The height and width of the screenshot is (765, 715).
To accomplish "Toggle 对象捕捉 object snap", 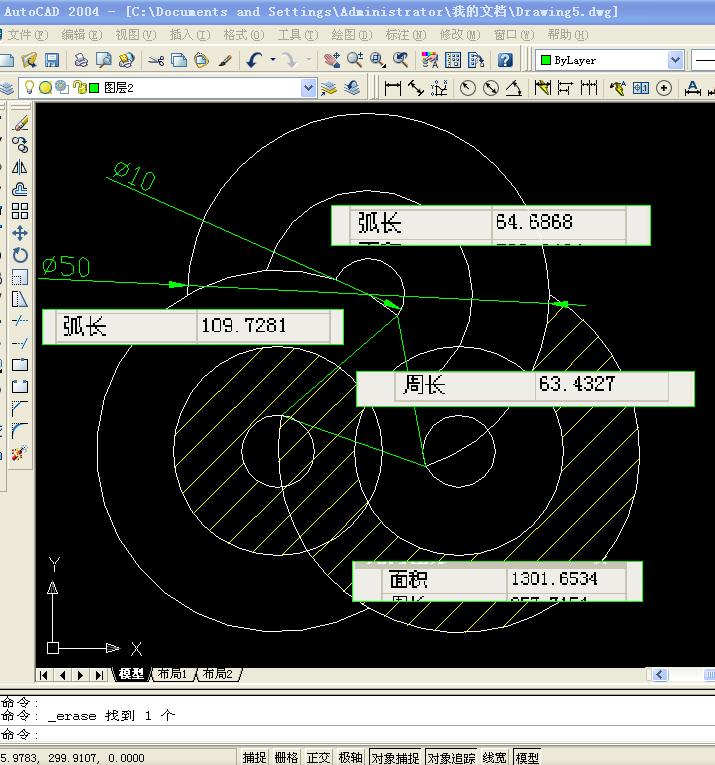I will click(396, 757).
